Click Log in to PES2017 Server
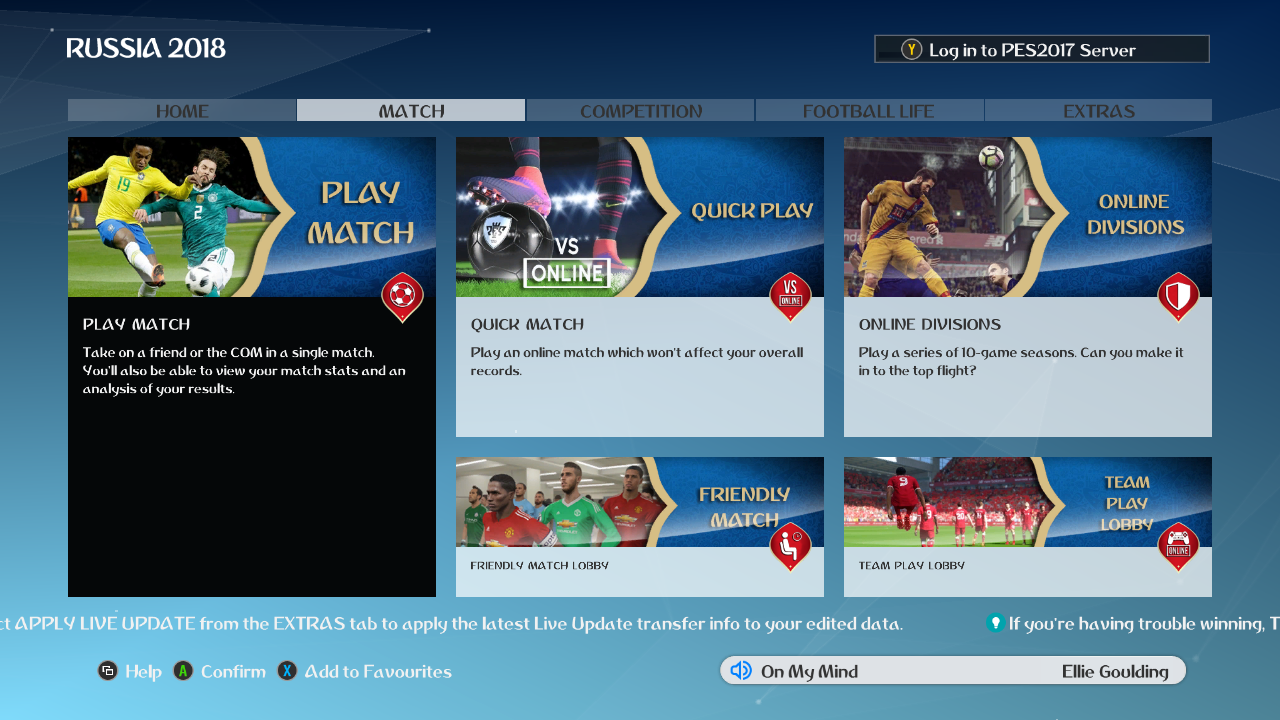 1042,49
